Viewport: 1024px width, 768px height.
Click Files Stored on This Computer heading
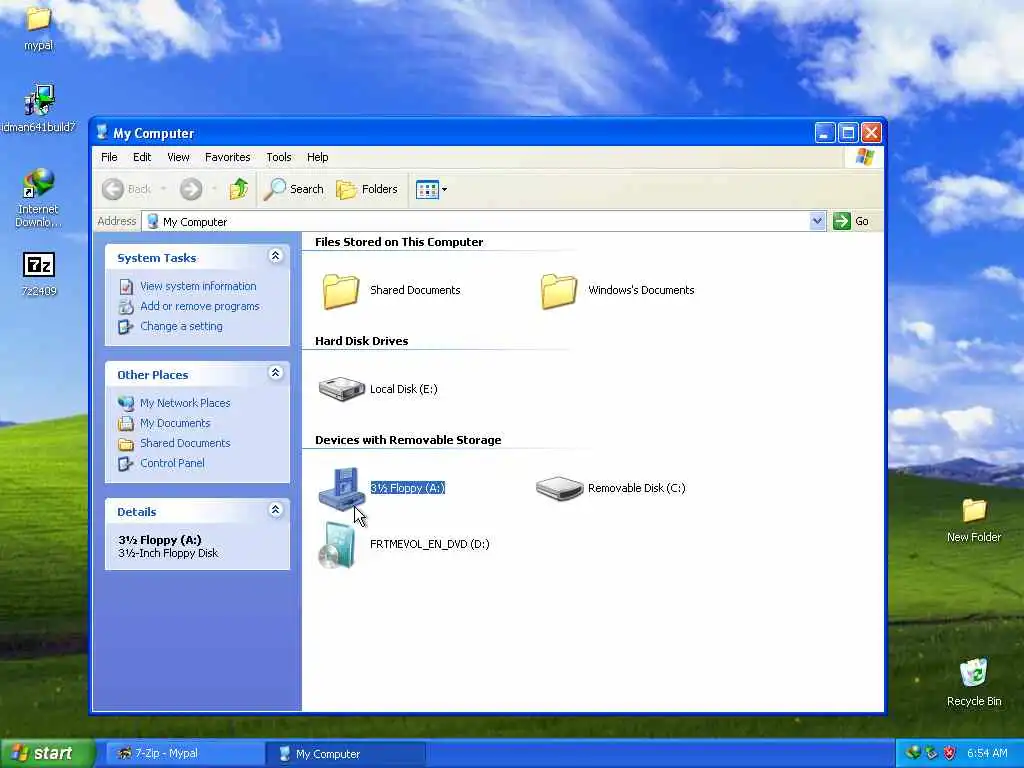399,242
